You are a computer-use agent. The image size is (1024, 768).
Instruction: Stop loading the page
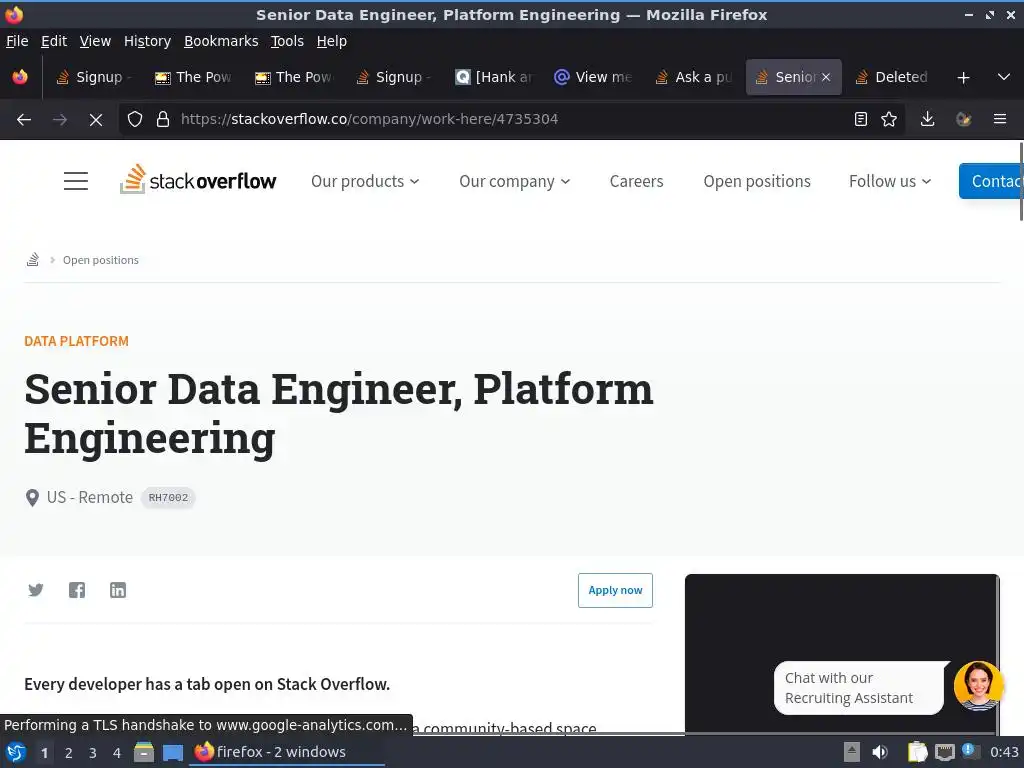[x=95, y=120]
